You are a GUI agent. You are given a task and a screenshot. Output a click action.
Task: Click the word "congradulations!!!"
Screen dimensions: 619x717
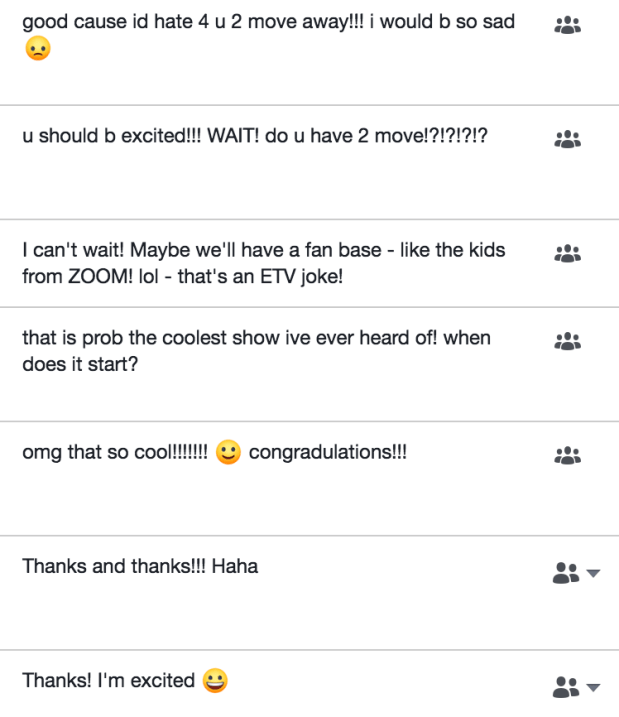coord(328,453)
